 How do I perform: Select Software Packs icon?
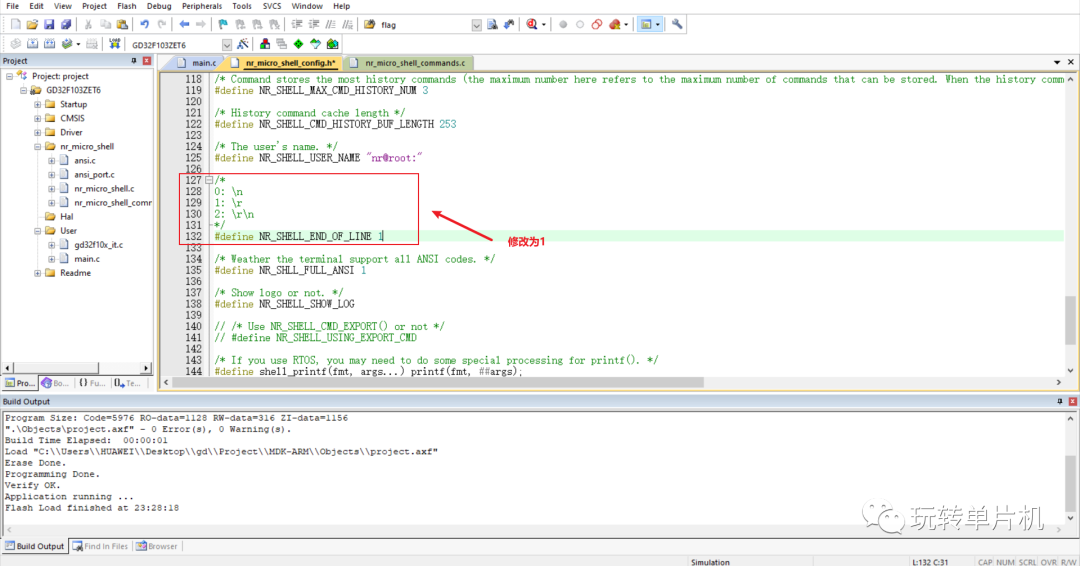[315, 44]
